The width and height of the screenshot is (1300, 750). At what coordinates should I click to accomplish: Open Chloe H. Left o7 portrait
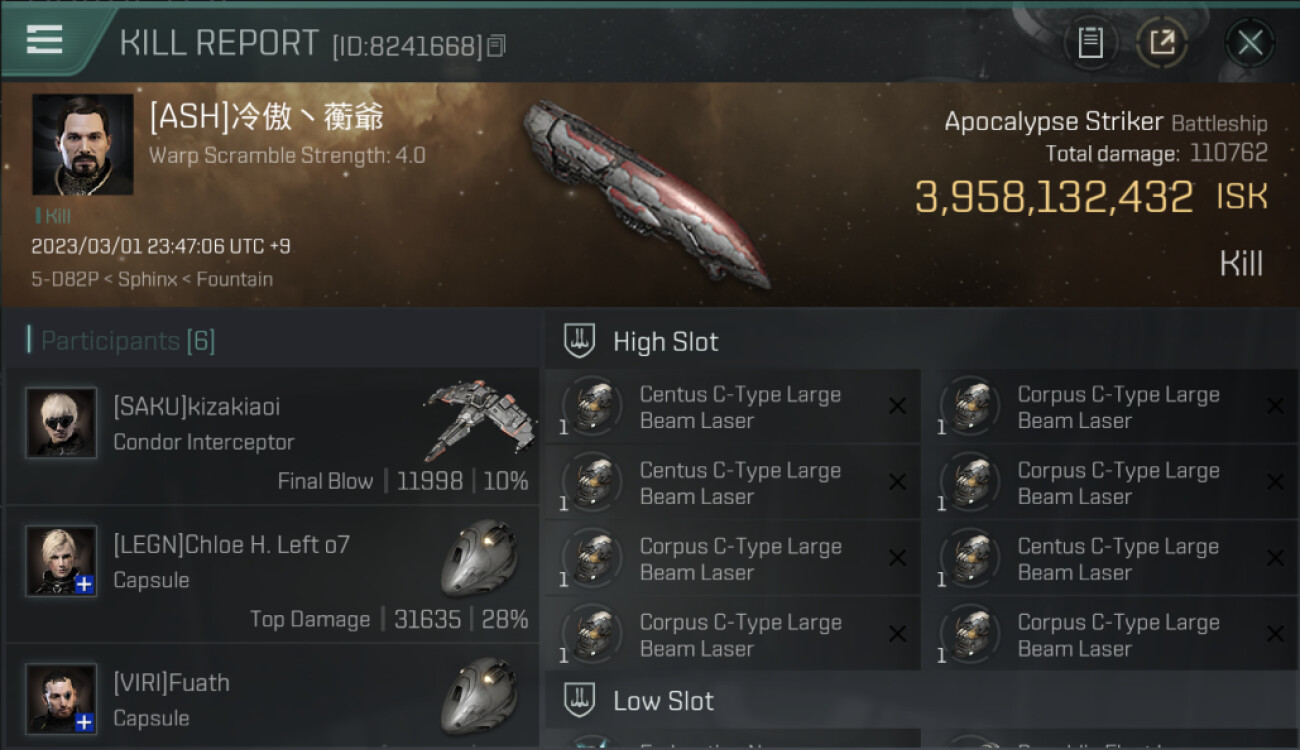click(61, 561)
